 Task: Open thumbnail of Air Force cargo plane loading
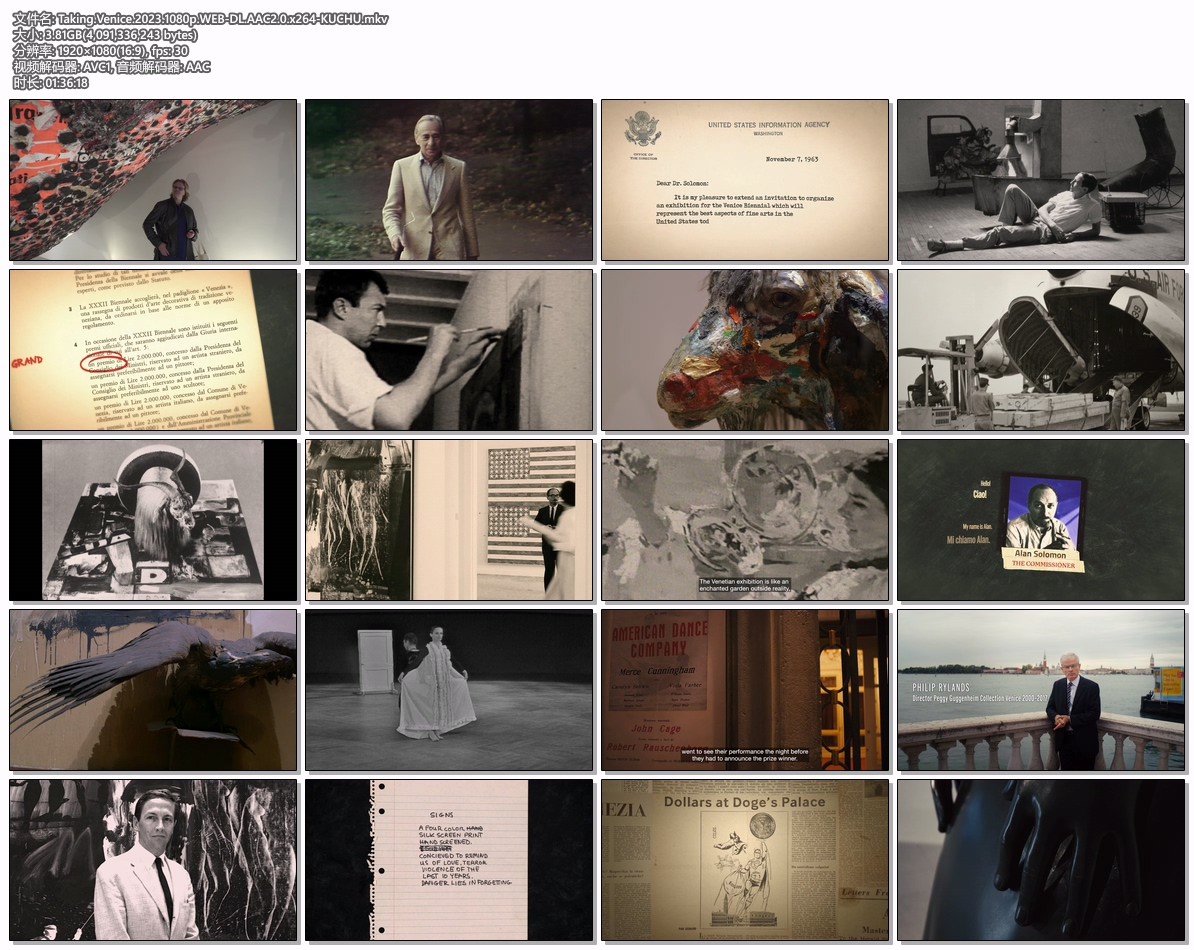click(x=1041, y=350)
